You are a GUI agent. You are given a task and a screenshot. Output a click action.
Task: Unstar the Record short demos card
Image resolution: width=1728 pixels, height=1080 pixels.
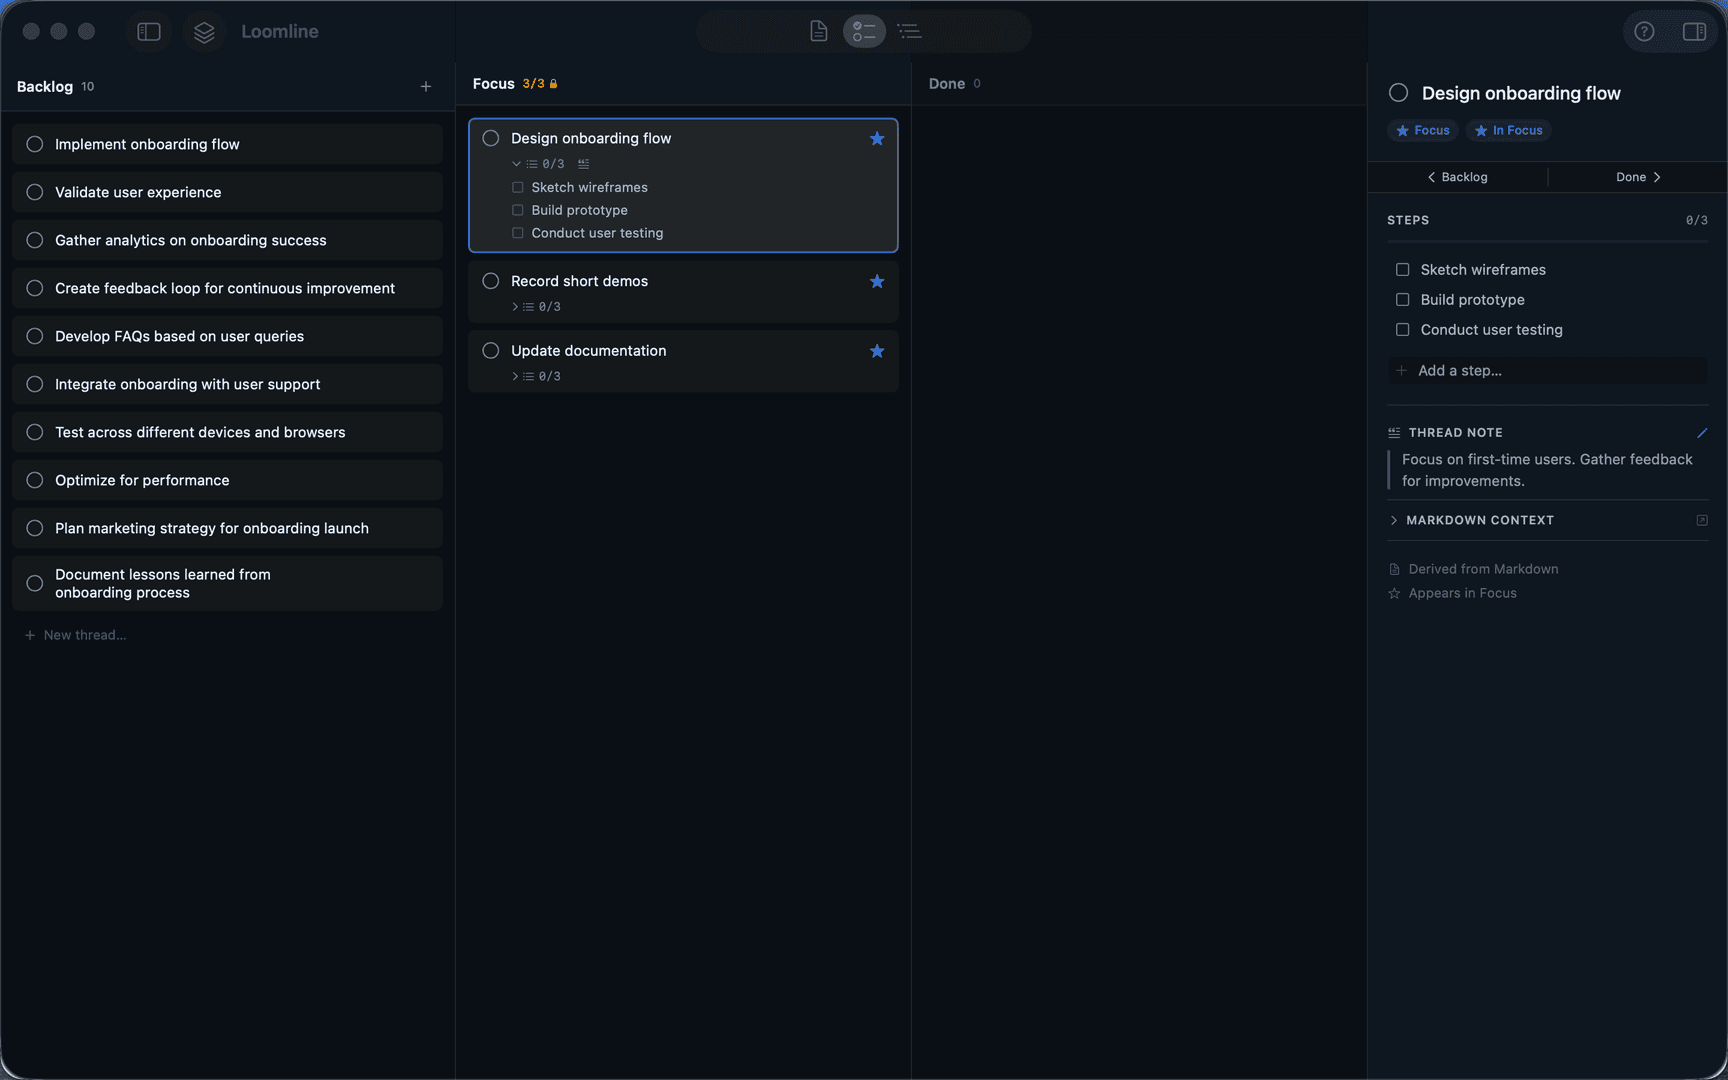[x=877, y=281]
